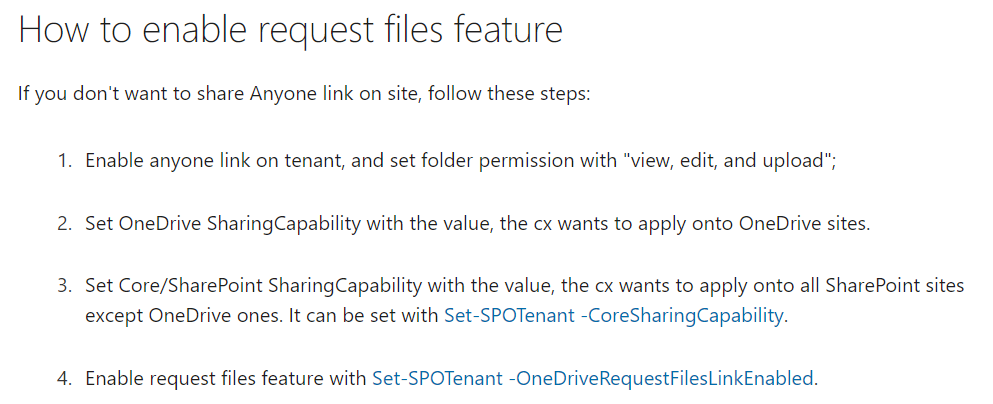Image resolution: width=993 pixels, height=404 pixels.
Task: Click the list number 1 marker
Action: click(65, 161)
